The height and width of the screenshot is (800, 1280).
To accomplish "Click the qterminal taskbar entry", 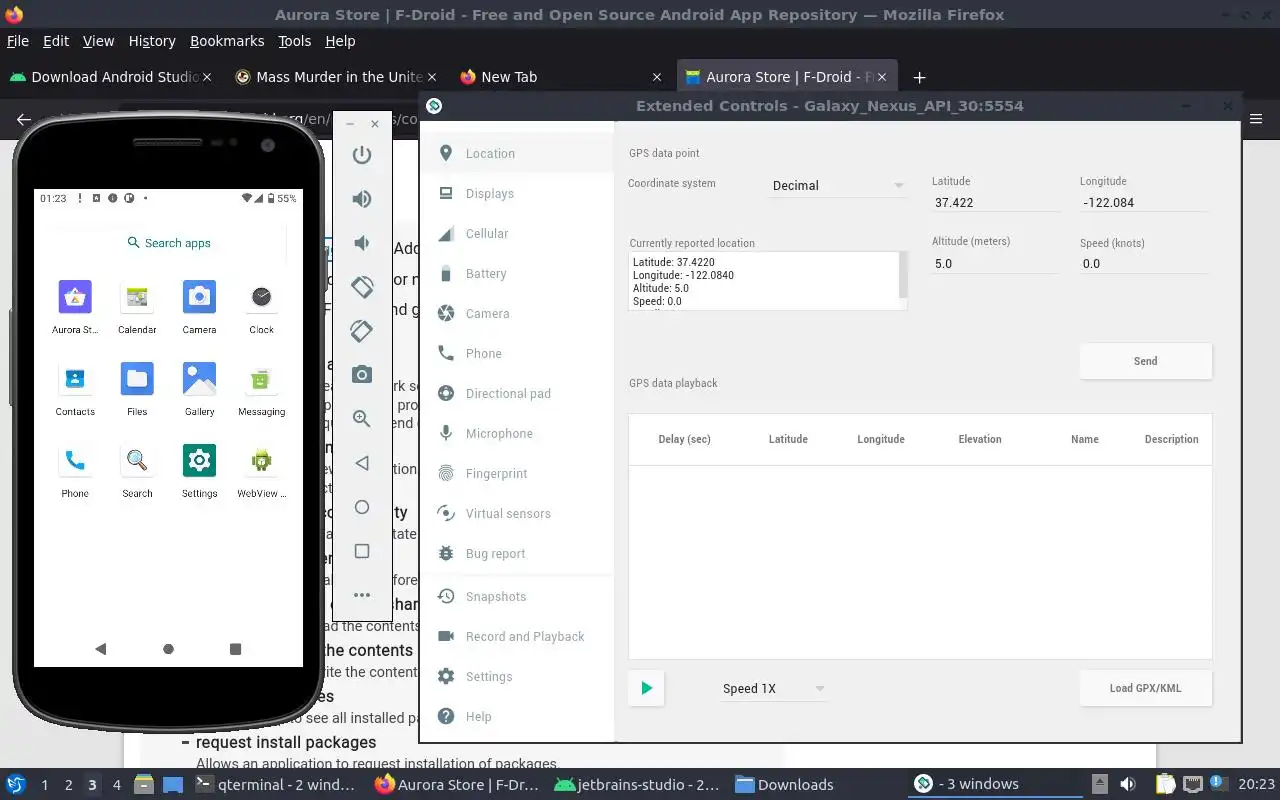I will click(275, 784).
